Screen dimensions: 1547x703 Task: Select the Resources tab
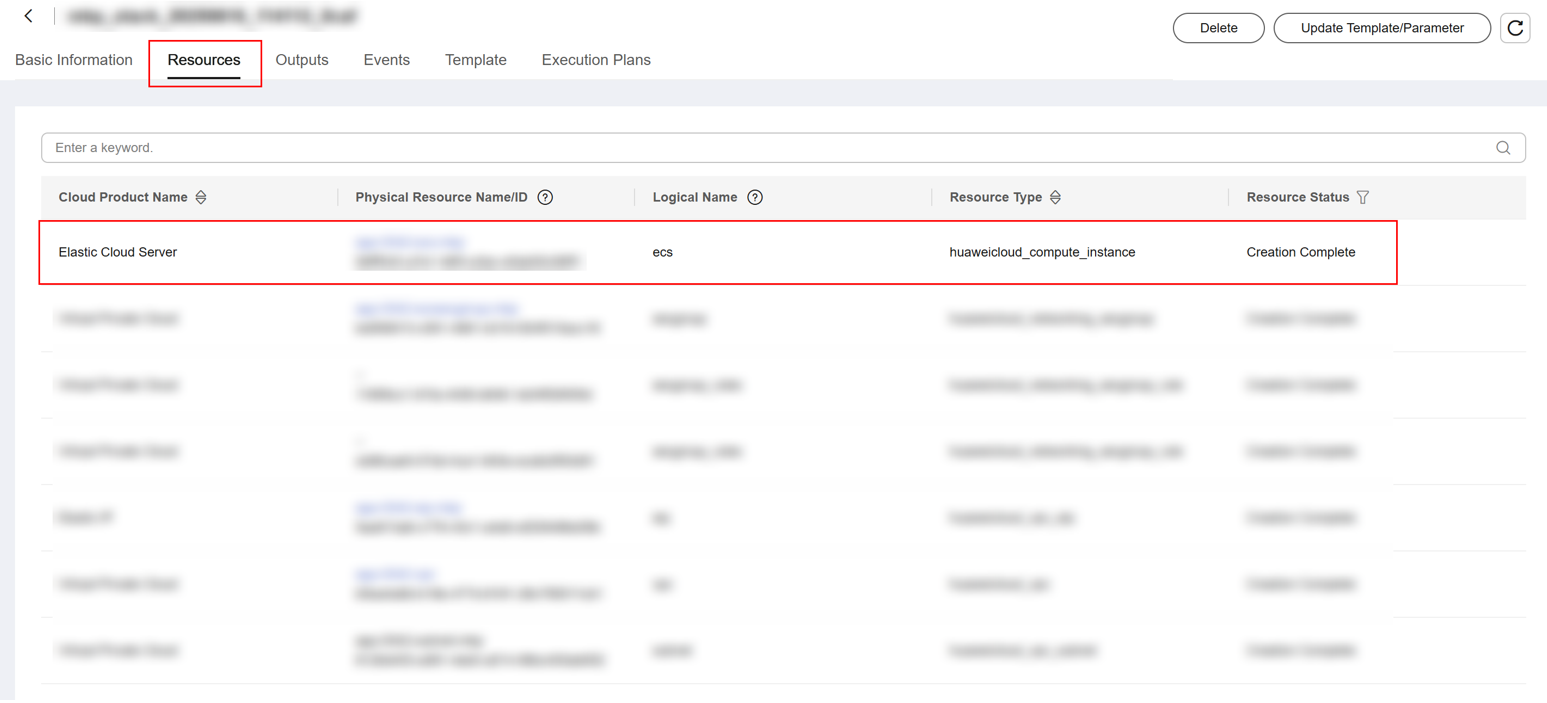(x=204, y=60)
